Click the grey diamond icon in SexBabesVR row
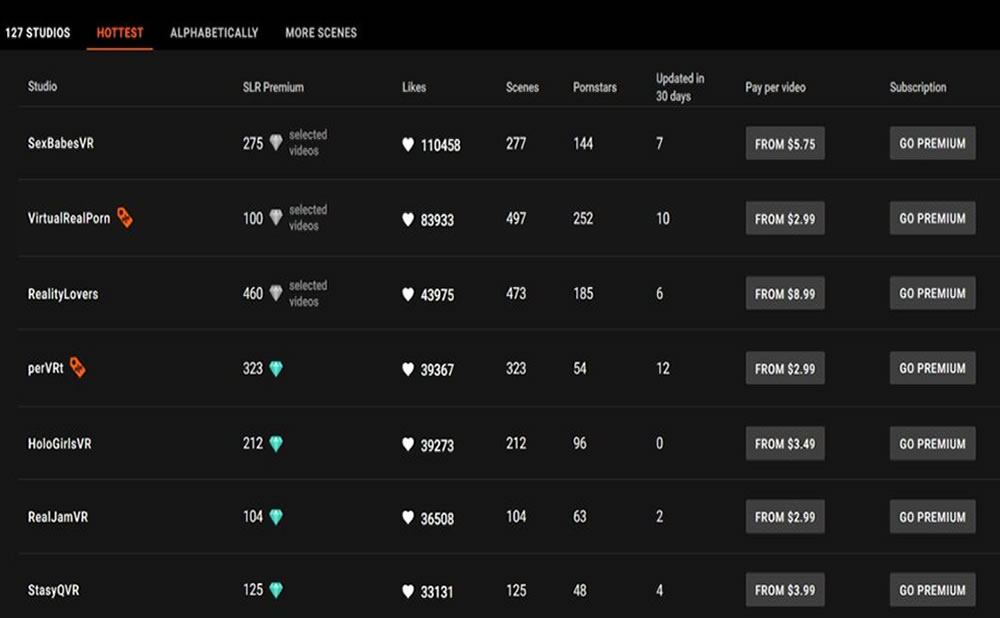The width and height of the screenshot is (1000, 618). click(276, 143)
